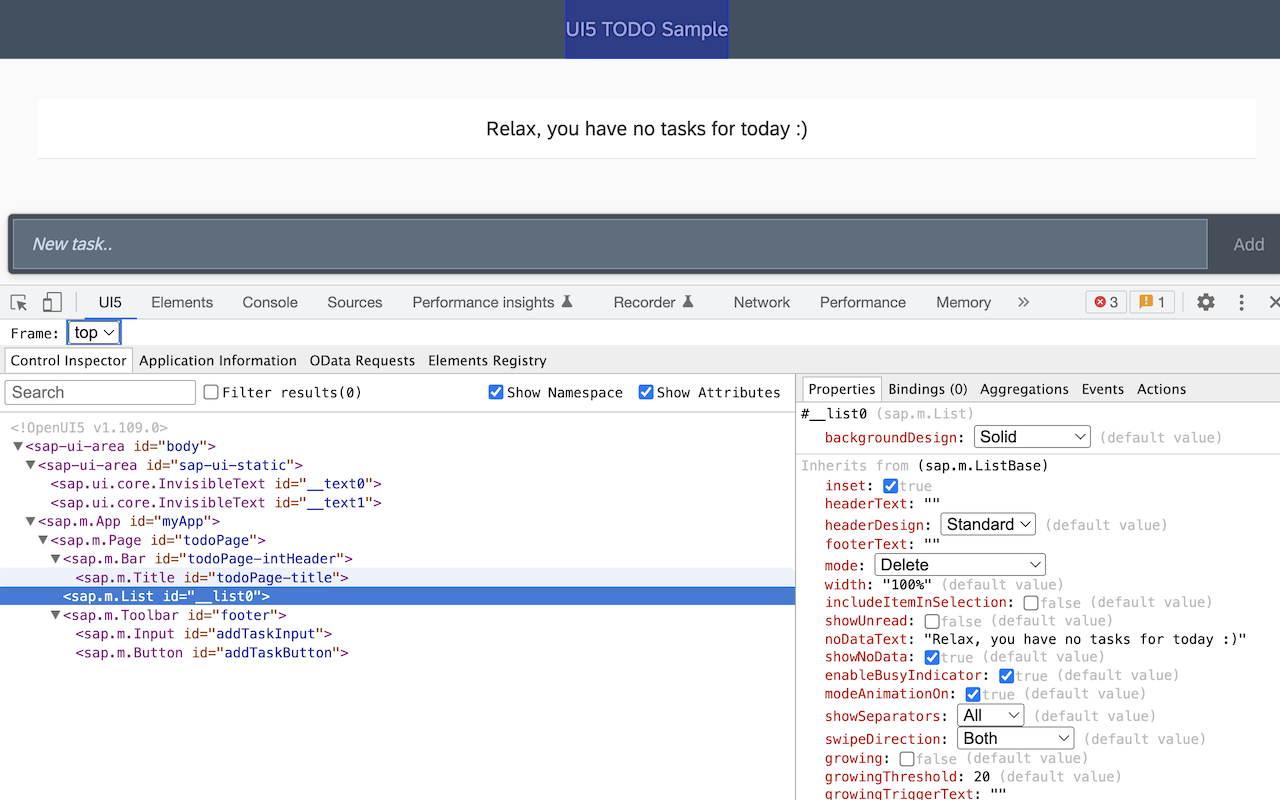This screenshot has height=800, width=1280.
Task: Click the 1 issue warning badge
Action: (x=1152, y=301)
